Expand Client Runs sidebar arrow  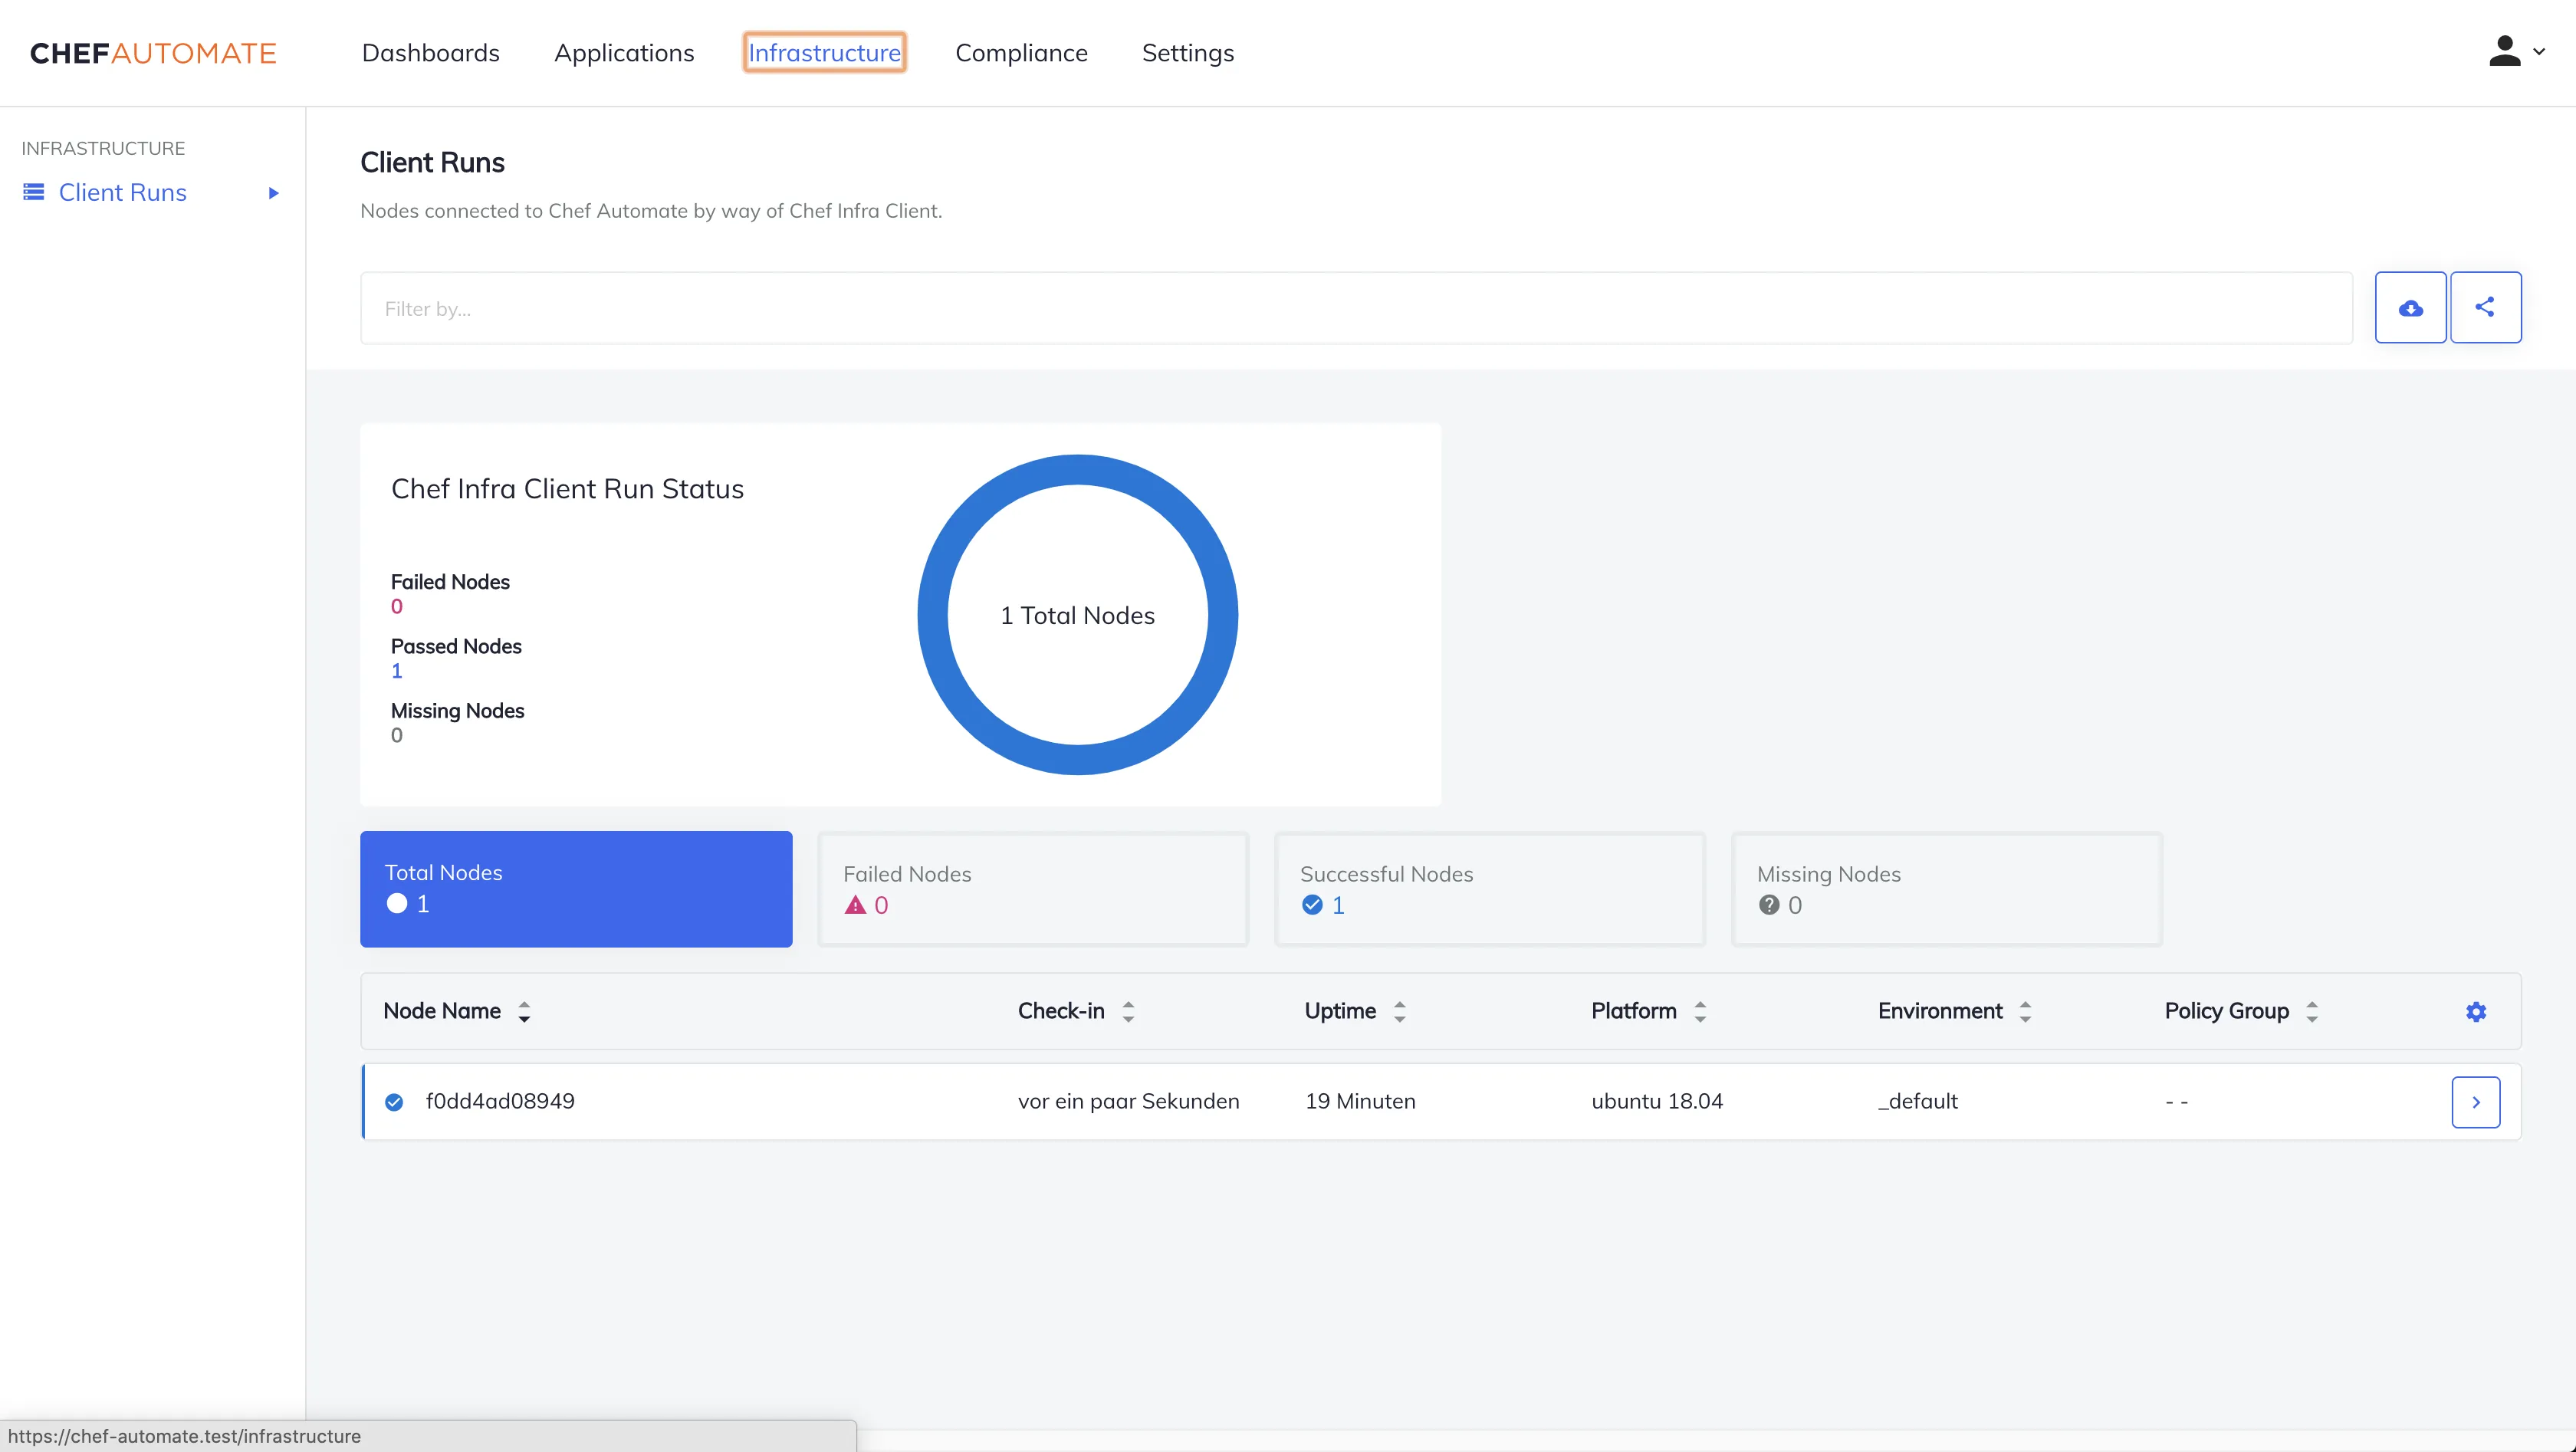[273, 193]
